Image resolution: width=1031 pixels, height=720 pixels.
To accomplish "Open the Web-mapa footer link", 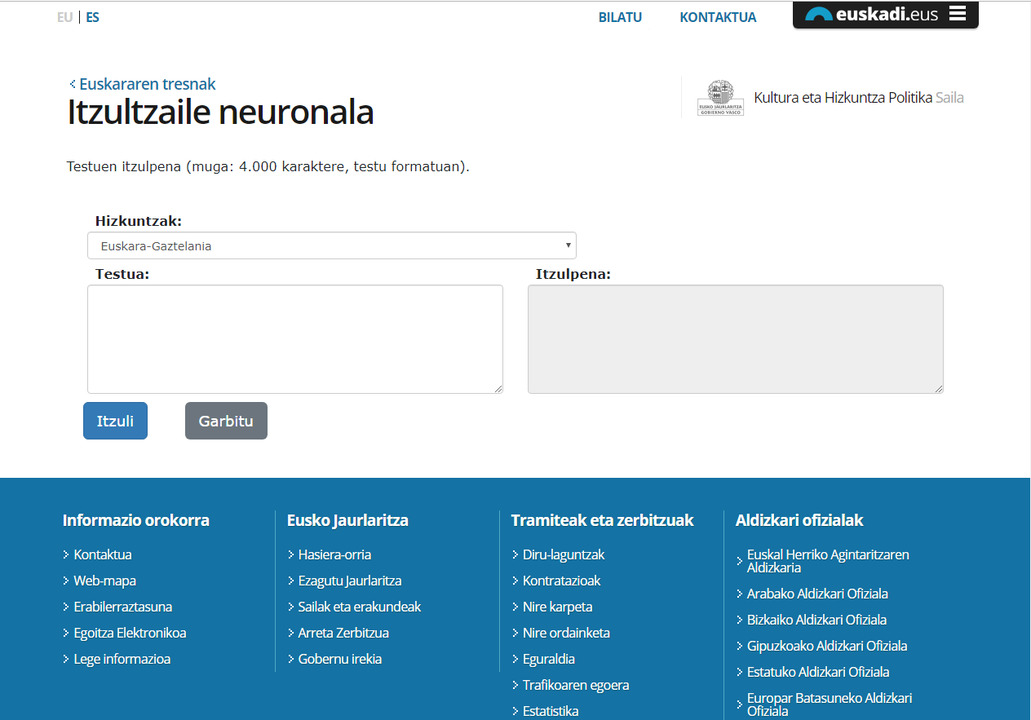I will tap(105, 581).
